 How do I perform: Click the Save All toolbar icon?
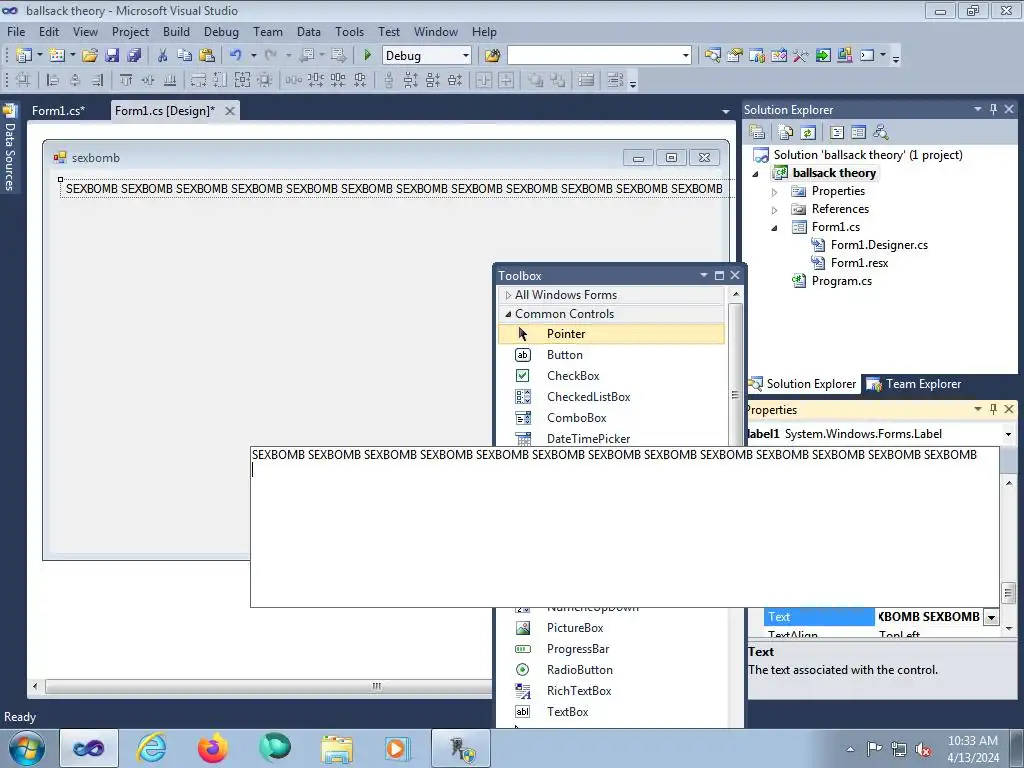[x=134, y=56]
